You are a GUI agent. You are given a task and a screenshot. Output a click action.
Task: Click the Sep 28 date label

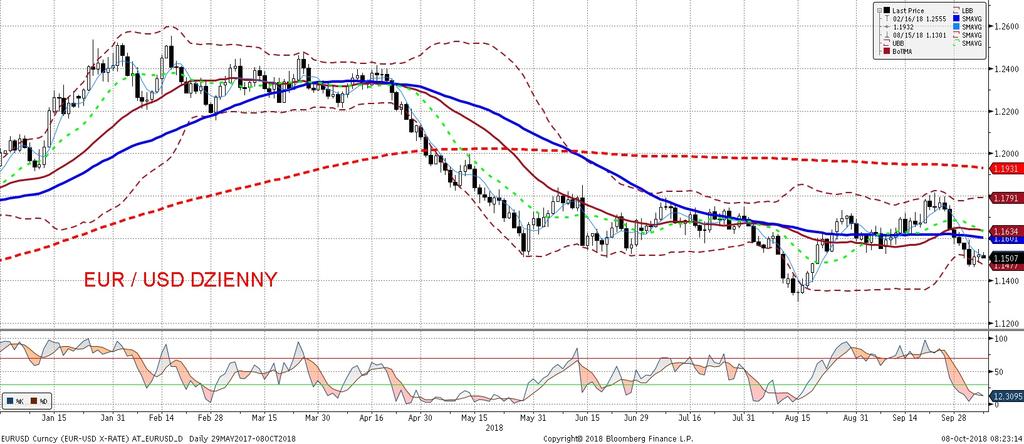click(x=953, y=417)
